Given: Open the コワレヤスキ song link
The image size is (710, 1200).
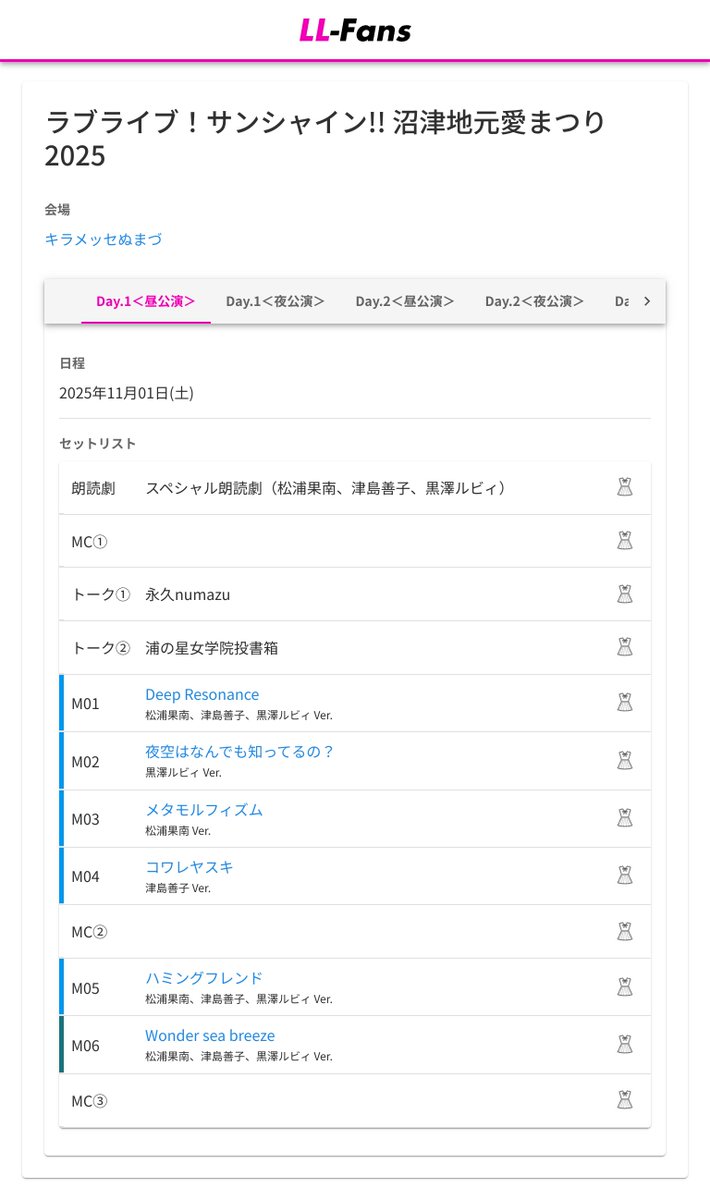Looking at the screenshot, I should point(189,867).
